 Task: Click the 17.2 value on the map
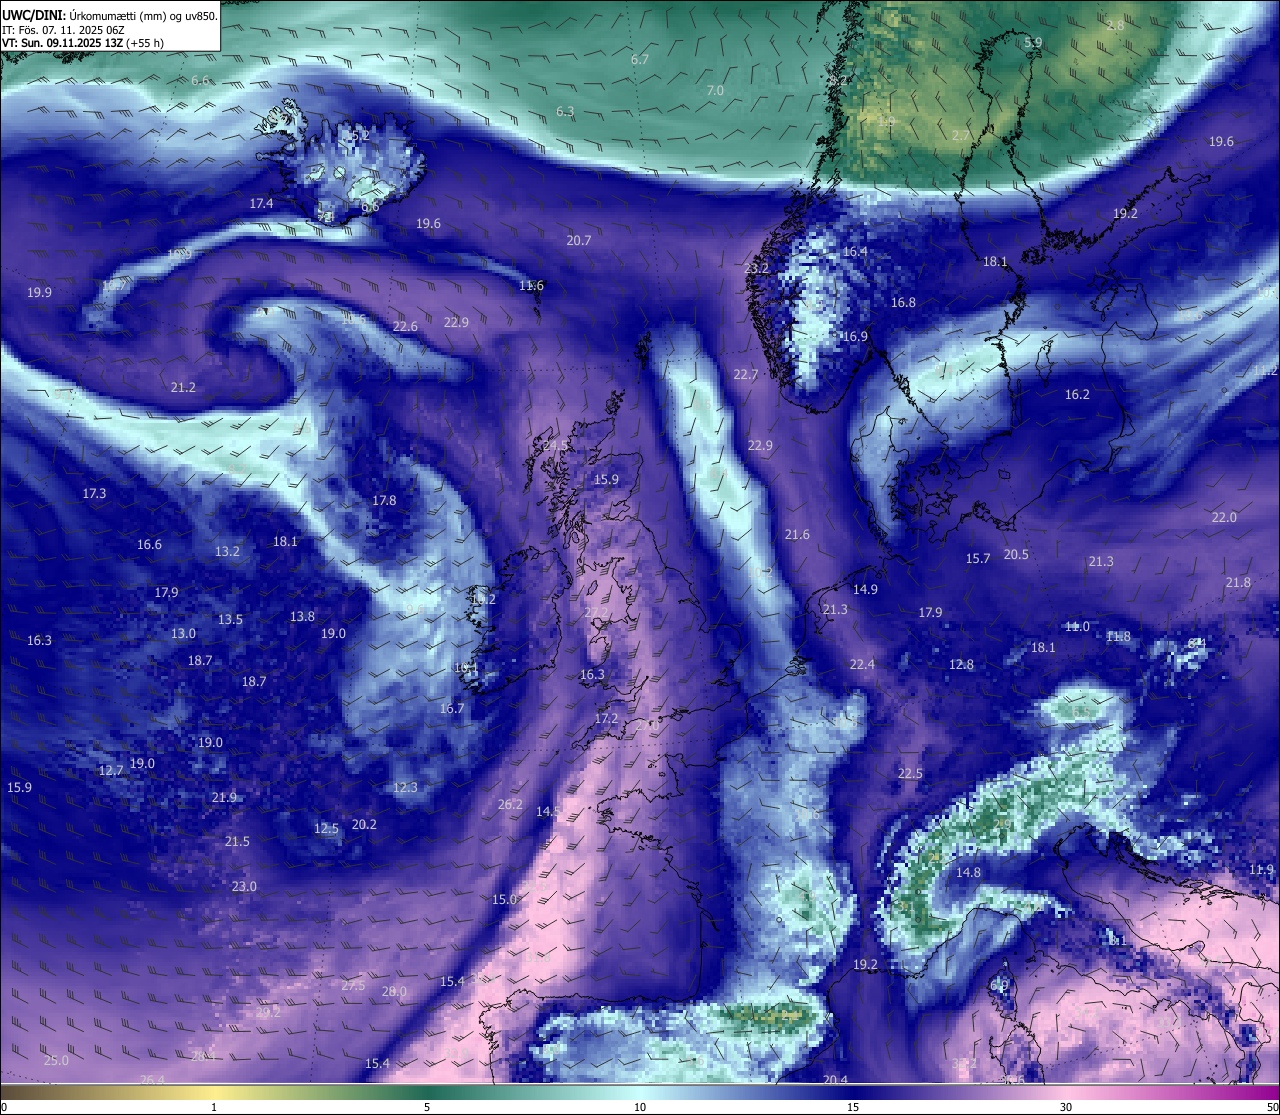point(606,719)
